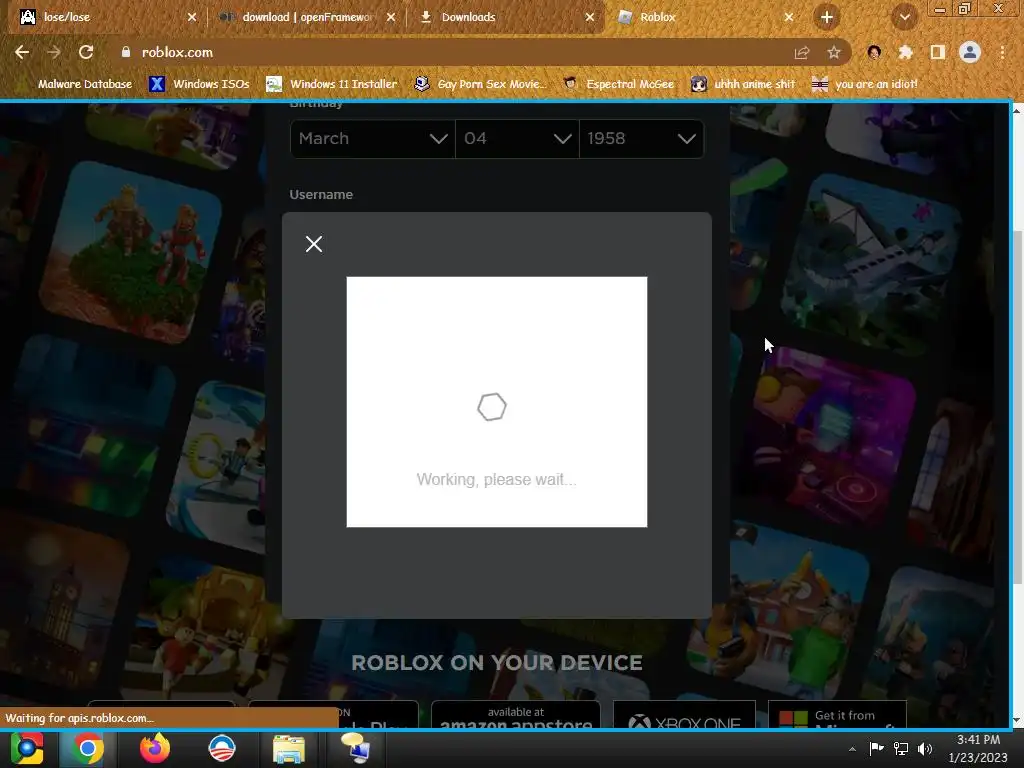Screen dimensions: 1024x768
Task: Click the Microsoft store badge
Action: tap(837, 716)
